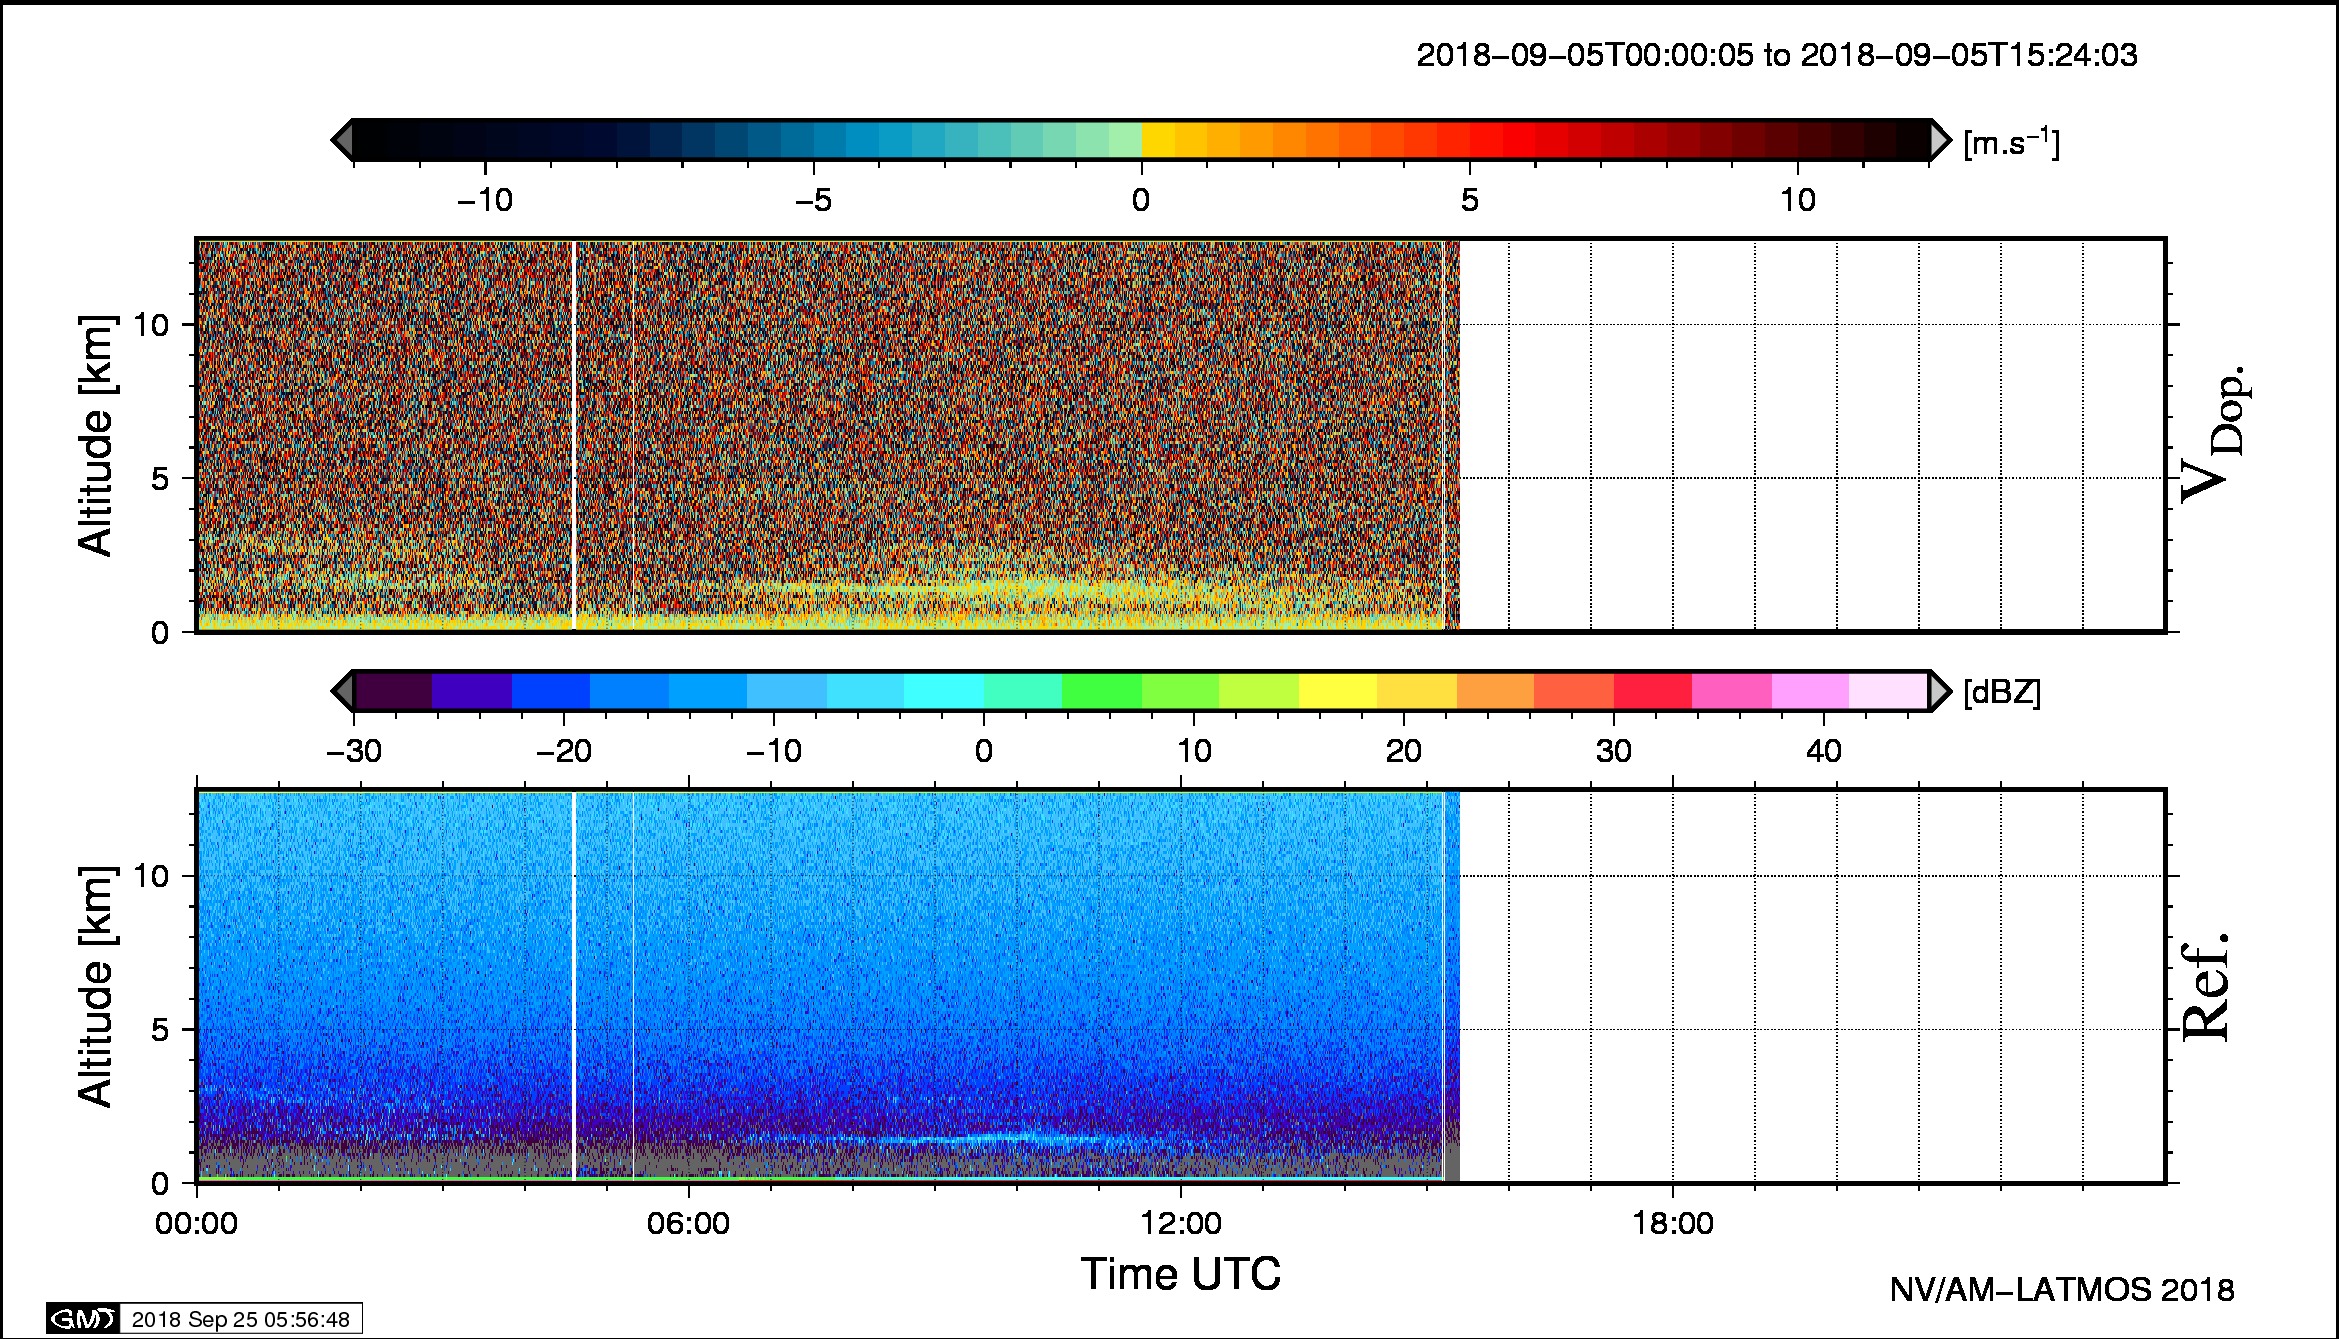Click the 18:00 time axis label

1673,1223
